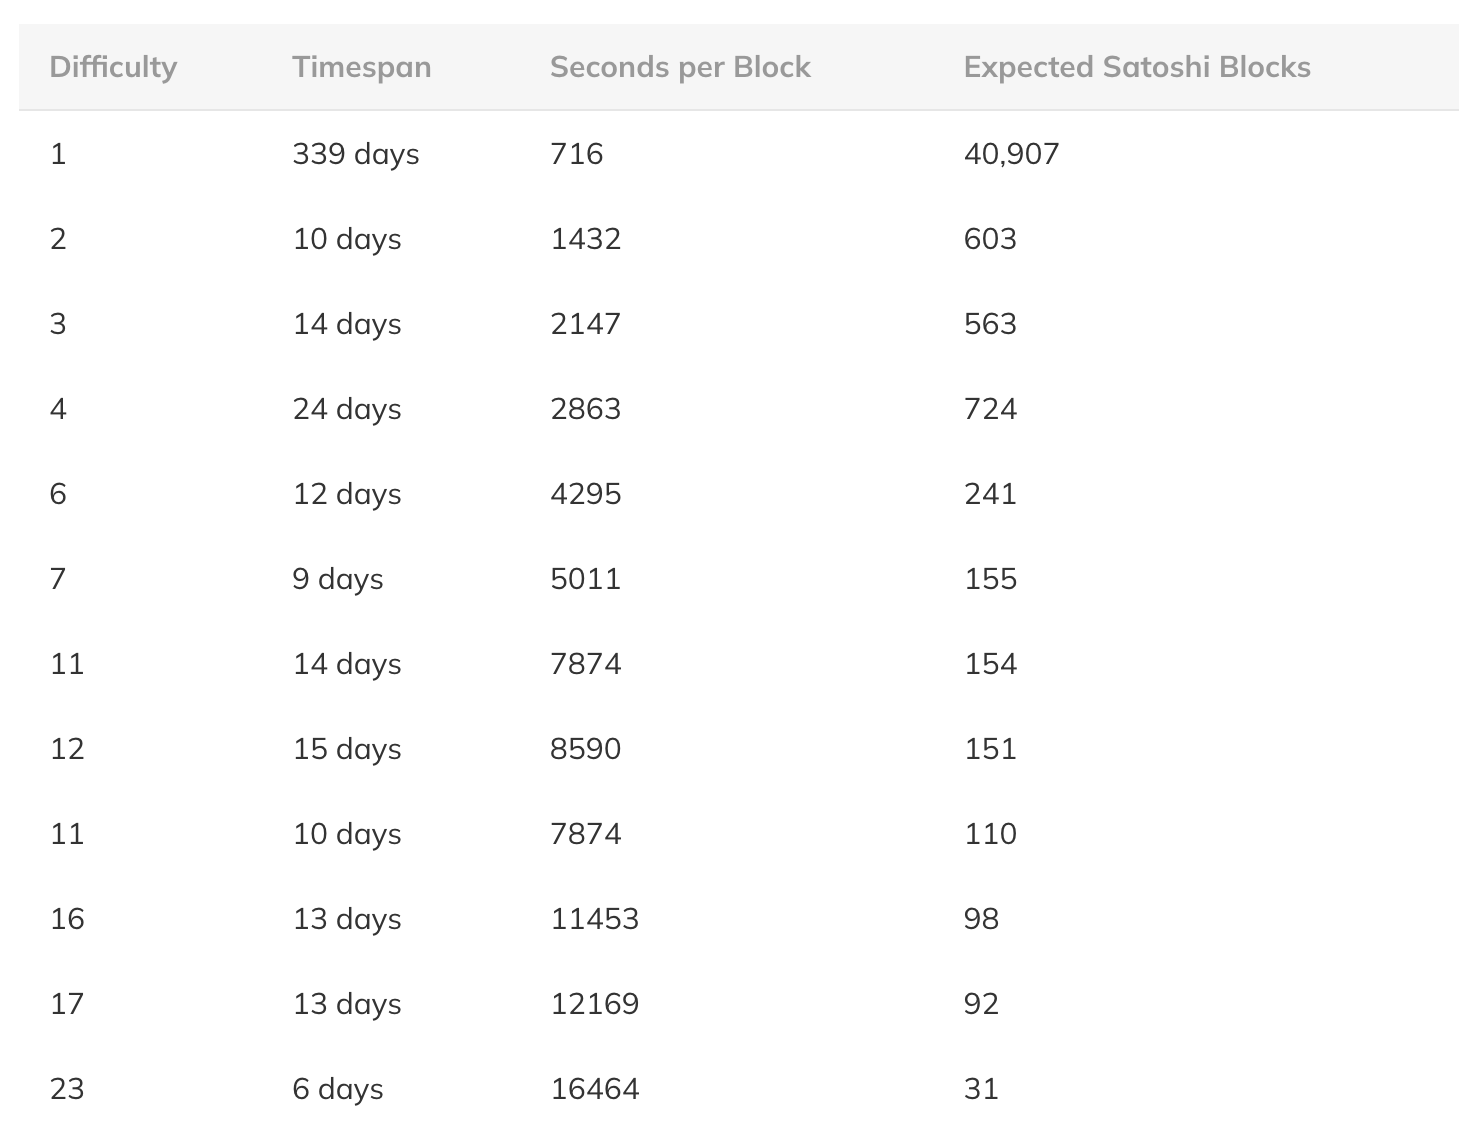The width and height of the screenshot is (1480, 1144).
Task: Click the 15 days timespan cell
Action: [x=346, y=749]
